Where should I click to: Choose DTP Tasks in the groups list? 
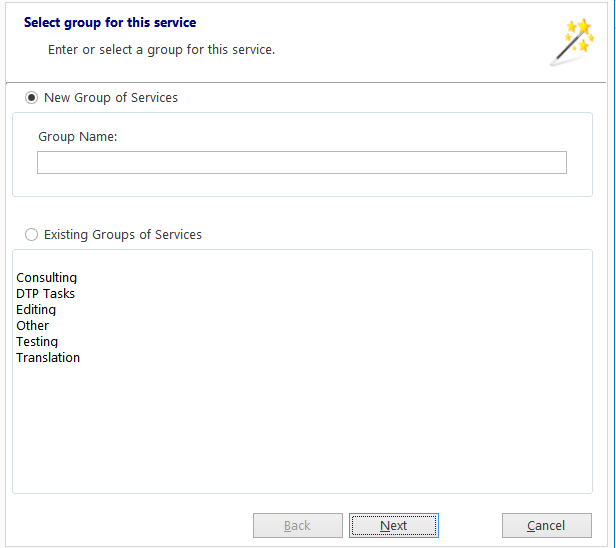click(45, 293)
